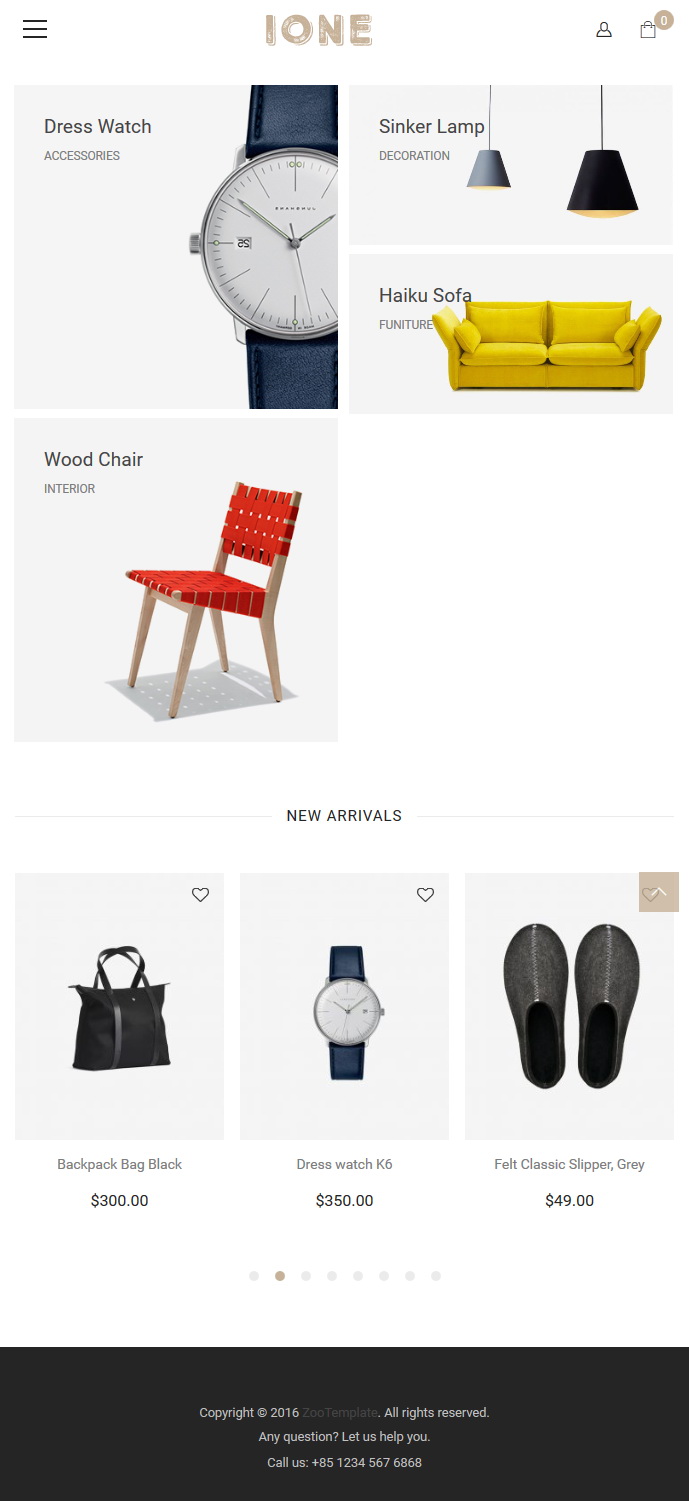Add Backpack Bag Black to wishlist heart
The width and height of the screenshot is (689, 1501).
200,895
